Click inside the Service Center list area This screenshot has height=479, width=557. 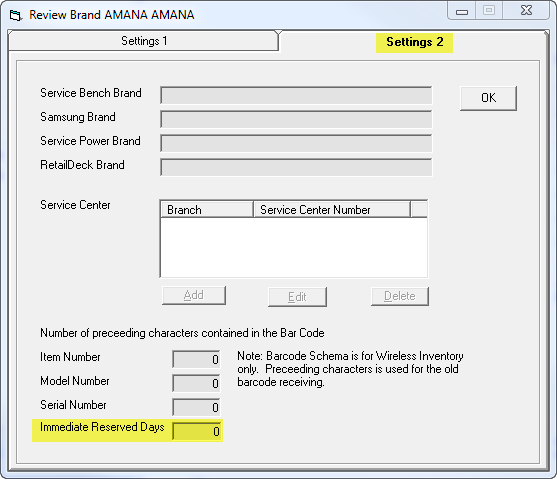click(x=294, y=247)
